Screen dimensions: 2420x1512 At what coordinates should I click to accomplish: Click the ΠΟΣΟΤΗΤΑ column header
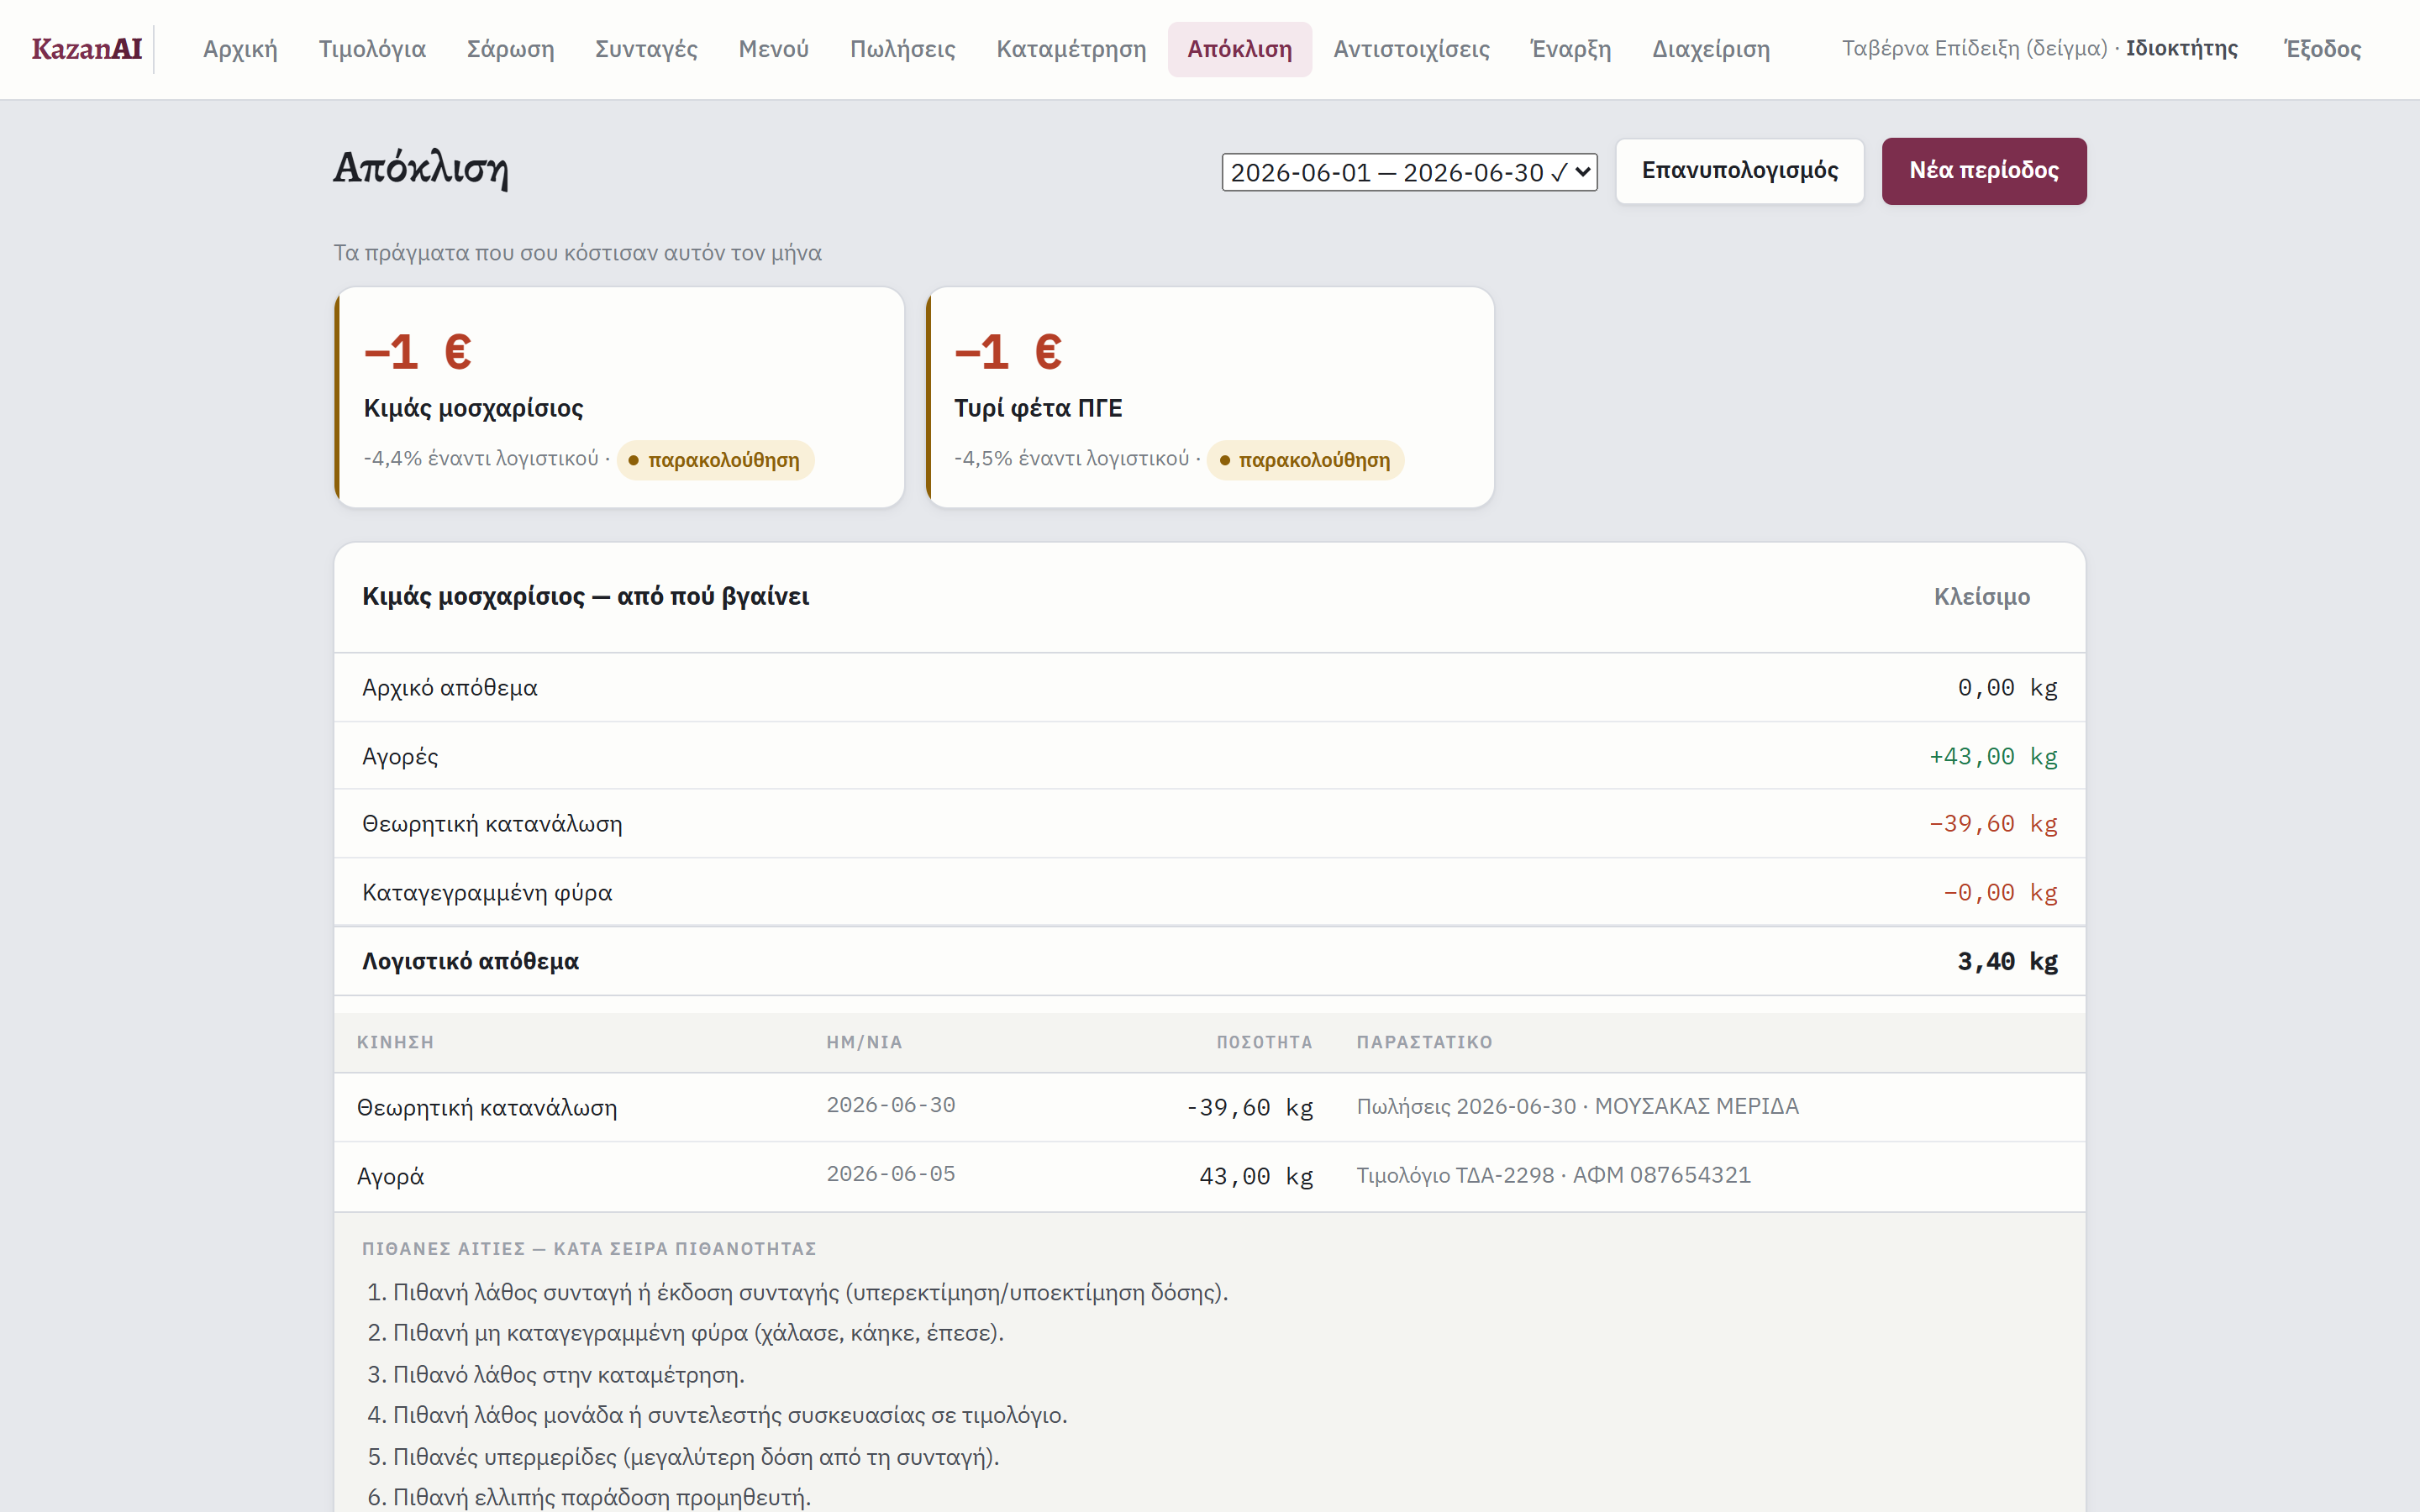click(x=1264, y=1042)
